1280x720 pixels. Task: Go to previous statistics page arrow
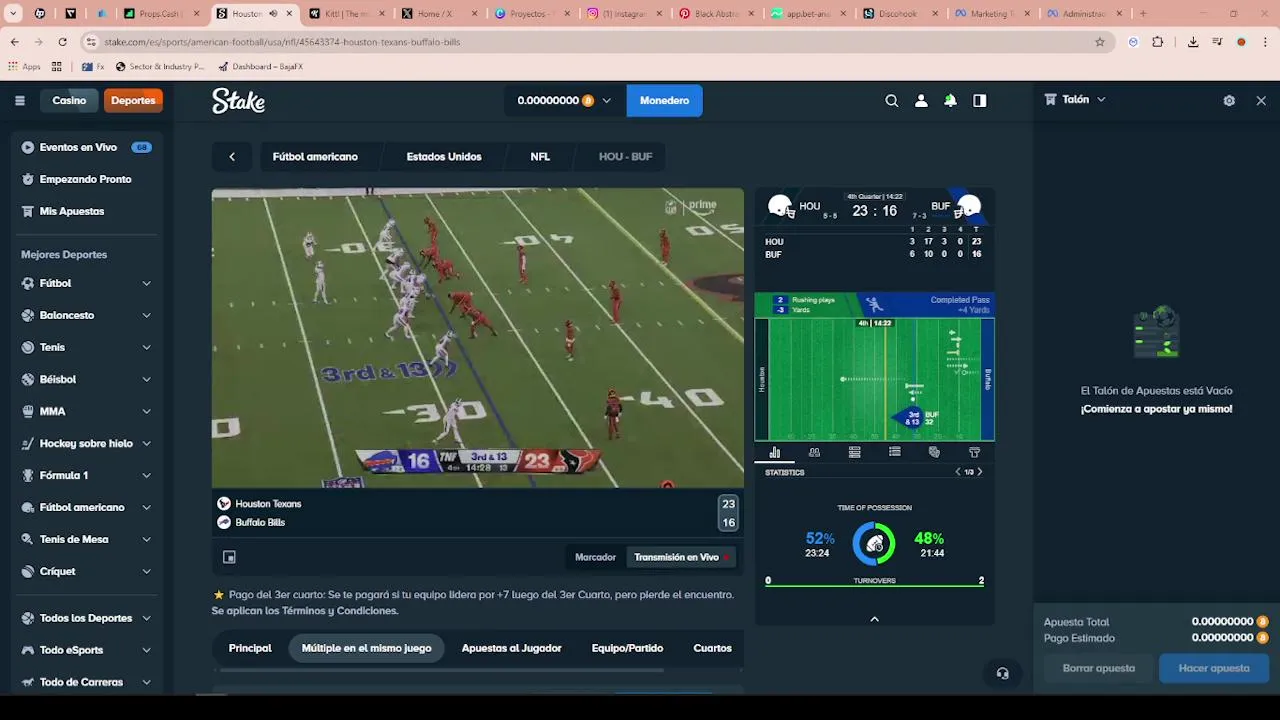pos(958,472)
